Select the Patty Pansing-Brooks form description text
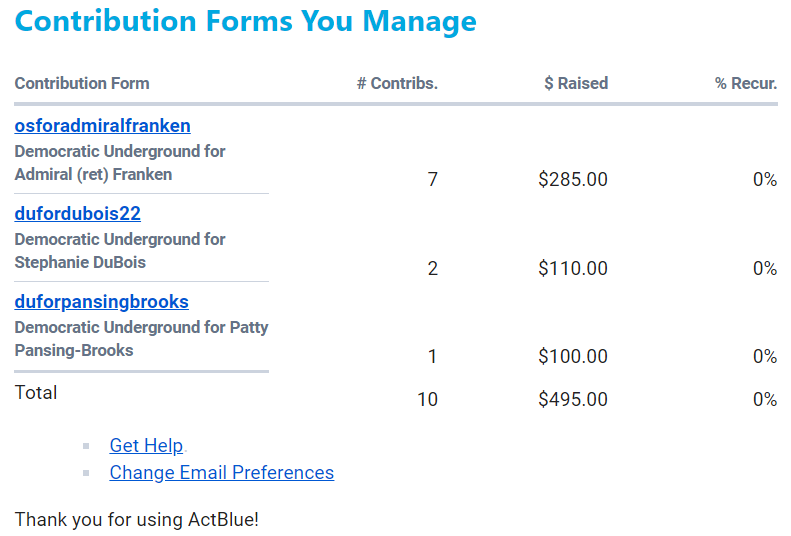This screenshot has width=791, height=536. (141, 339)
